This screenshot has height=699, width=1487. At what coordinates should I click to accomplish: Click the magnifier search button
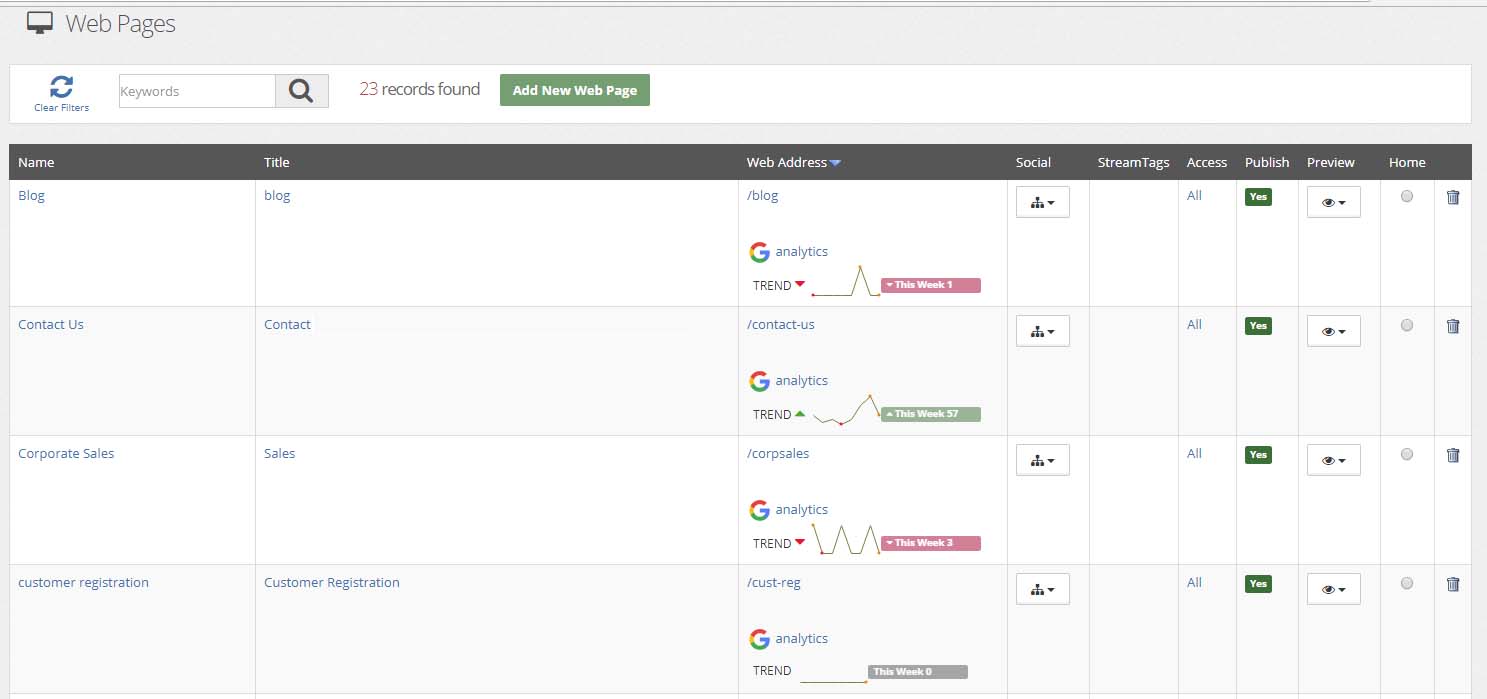pyautogui.click(x=302, y=91)
